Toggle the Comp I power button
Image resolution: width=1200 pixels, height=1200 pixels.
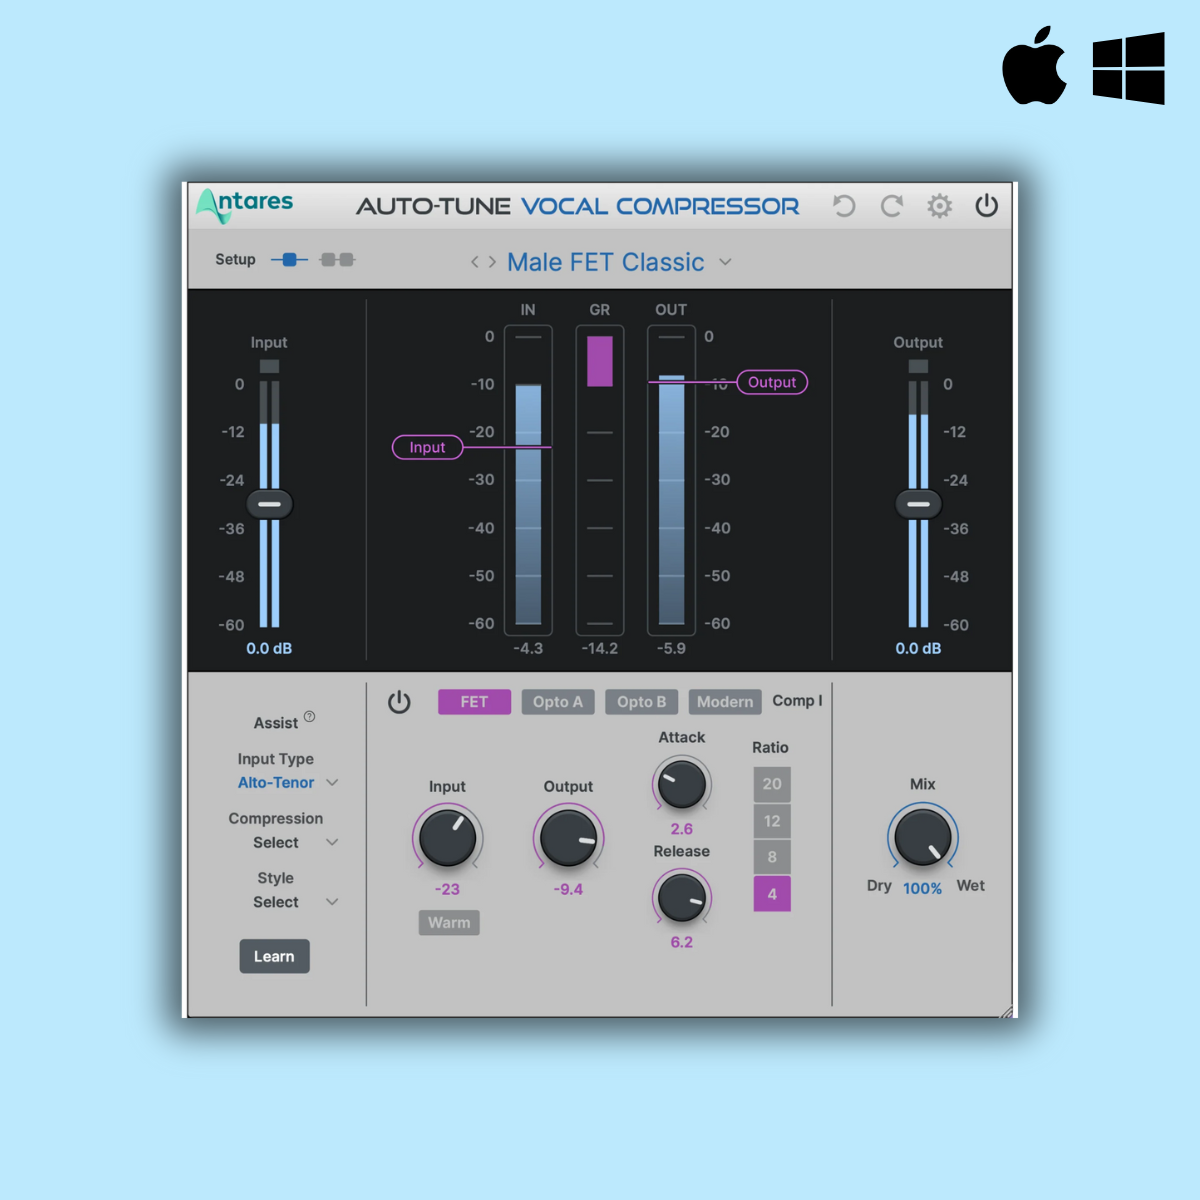tap(399, 702)
